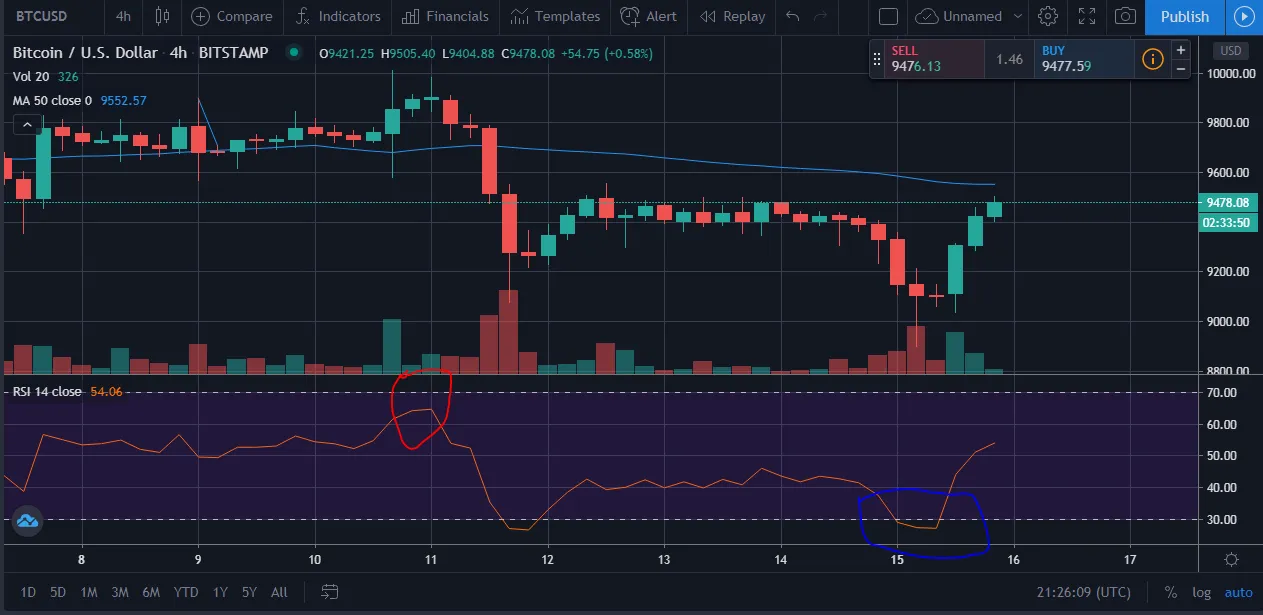This screenshot has height=615, width=1263.
Task: Open price scale settings gear
Action: [x=1232, y=560]
